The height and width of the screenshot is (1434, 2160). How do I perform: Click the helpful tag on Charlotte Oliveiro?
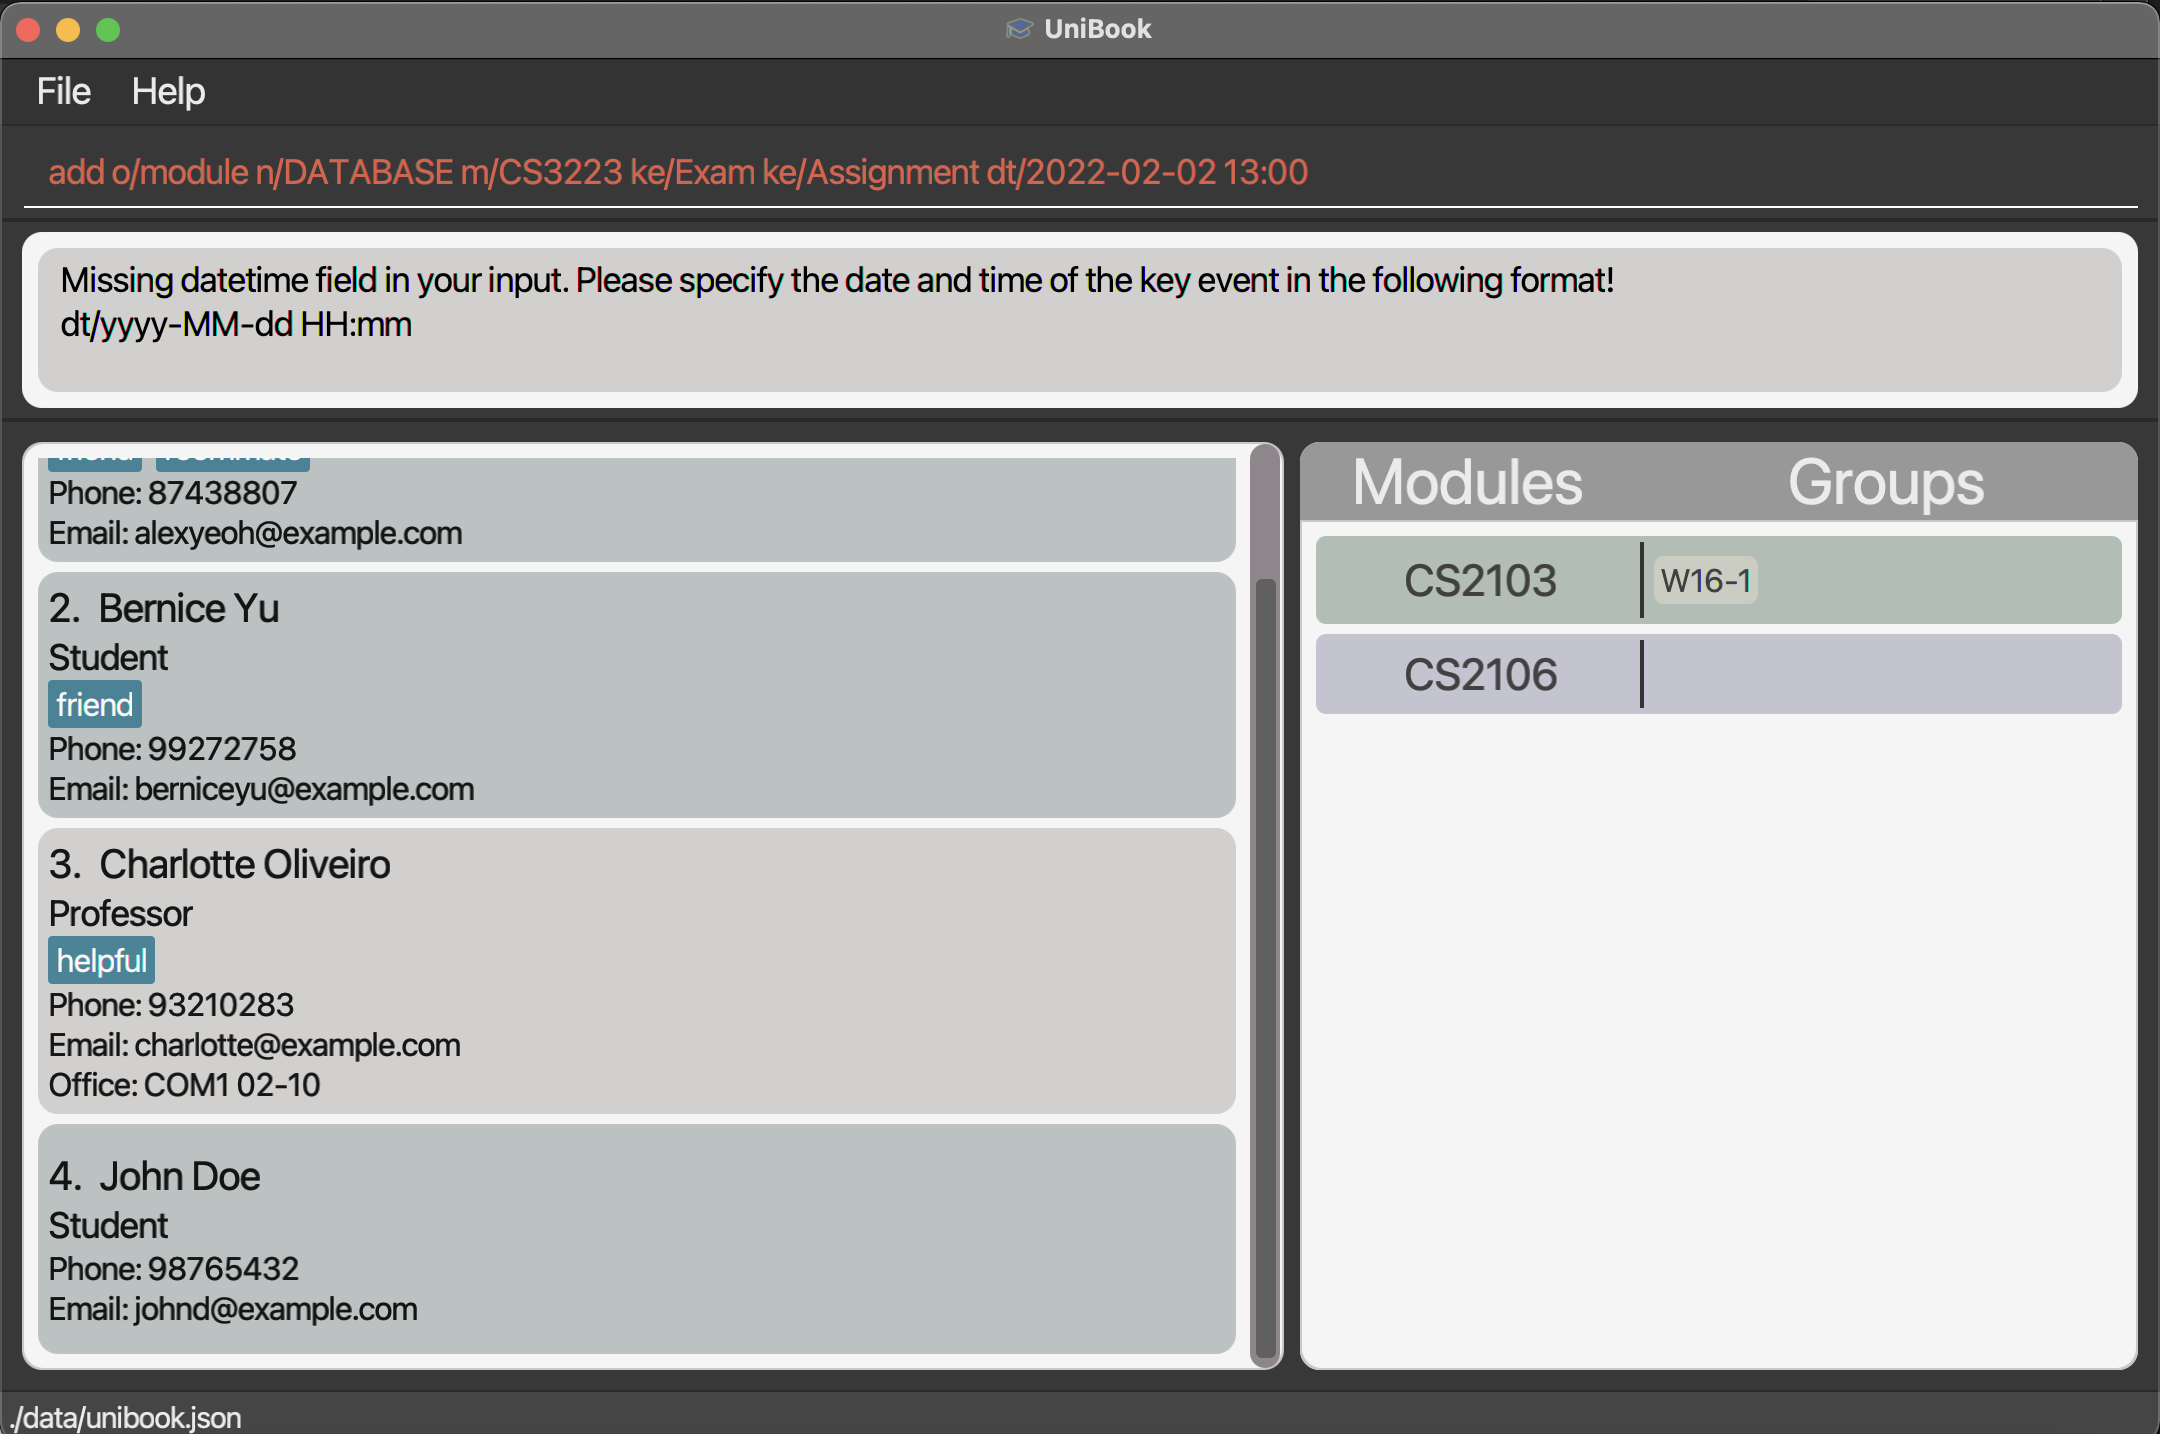[x=102, y=961]
